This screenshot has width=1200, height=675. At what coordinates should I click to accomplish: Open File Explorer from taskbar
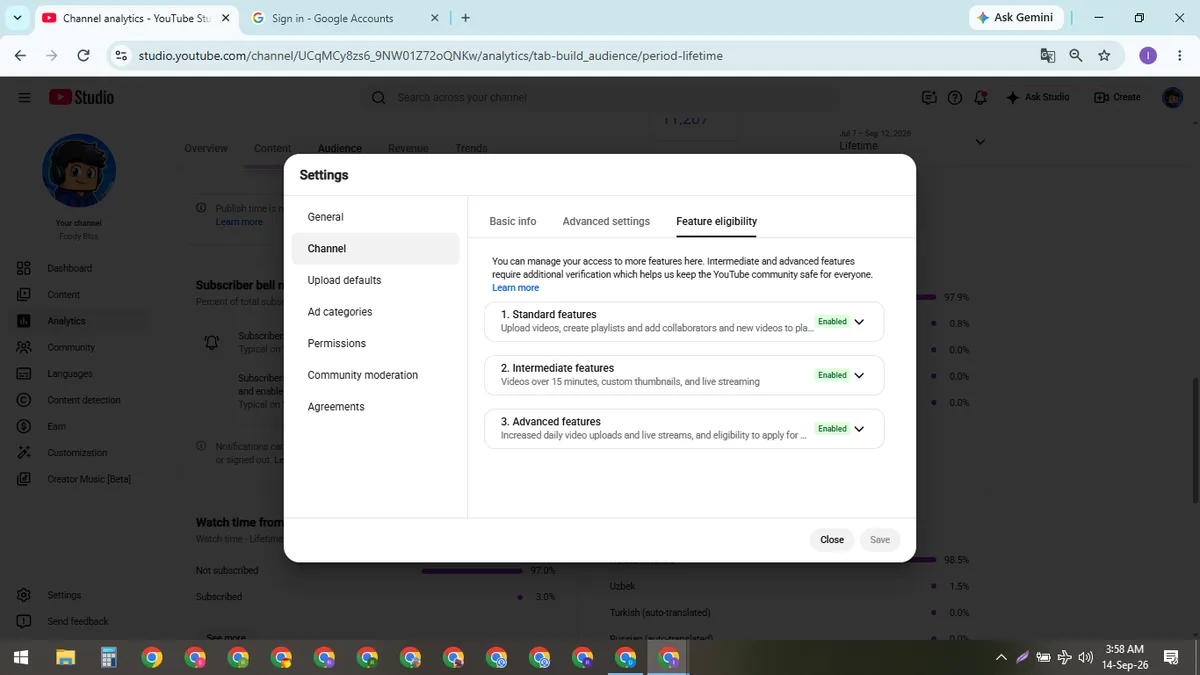click(66, 657)
